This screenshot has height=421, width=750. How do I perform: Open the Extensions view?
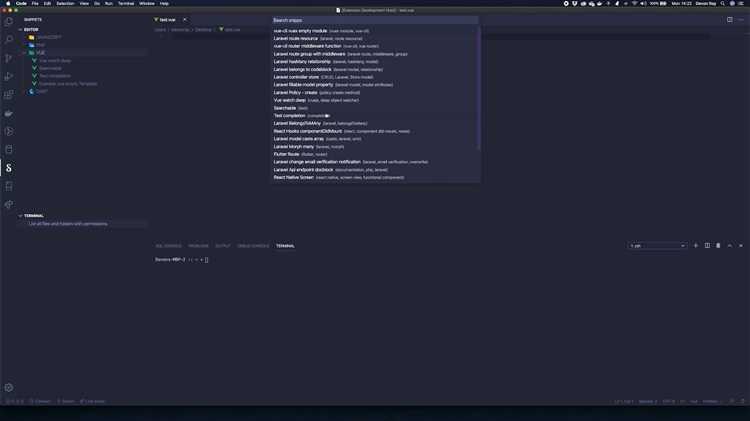point(9,95)
